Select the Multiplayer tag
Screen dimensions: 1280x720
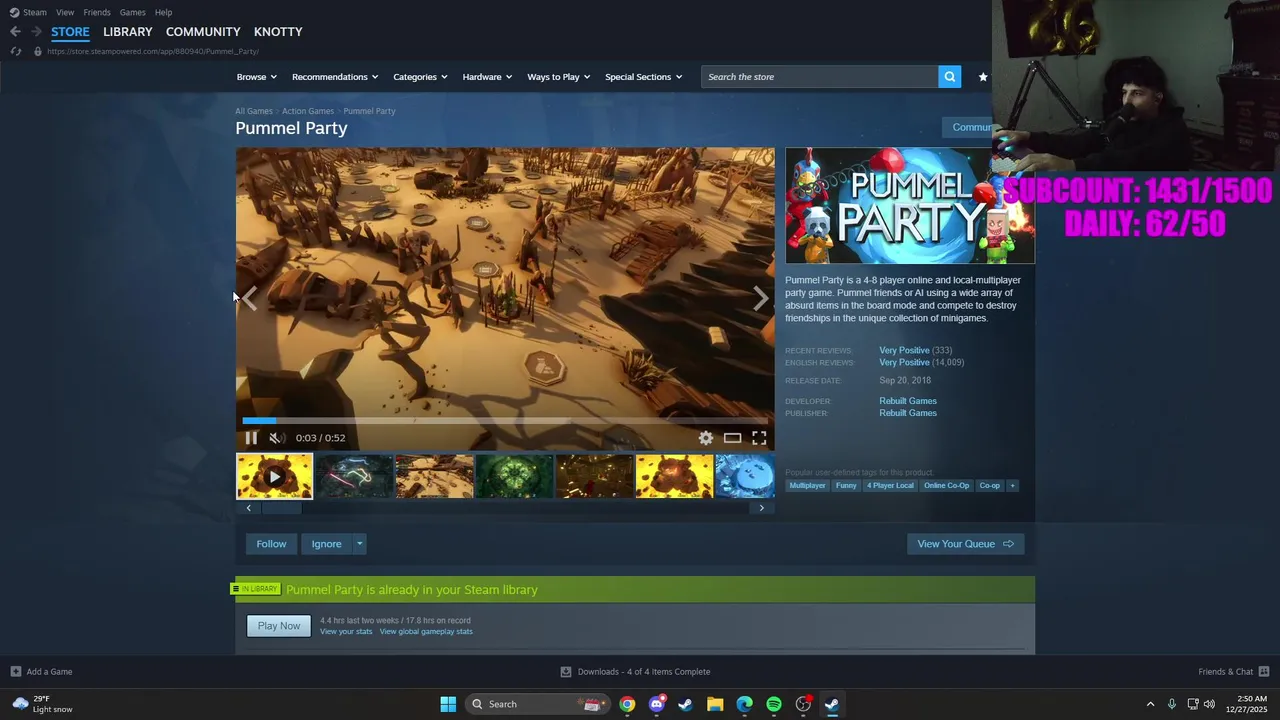coord(807,486)
